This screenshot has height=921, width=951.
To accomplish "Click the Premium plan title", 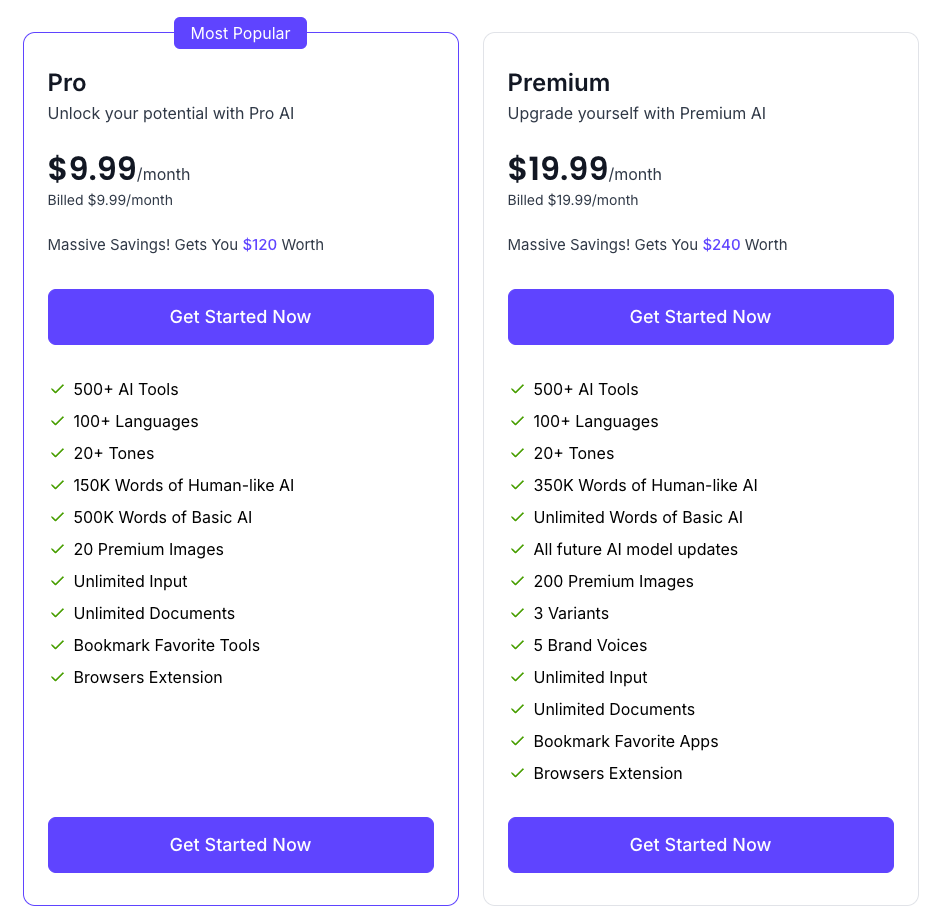I will click(558, 83).
